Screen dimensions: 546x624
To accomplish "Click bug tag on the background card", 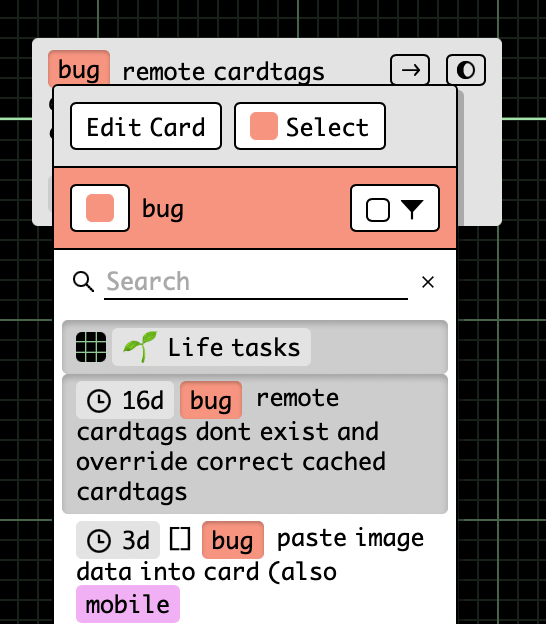I will tap(79, 68).
